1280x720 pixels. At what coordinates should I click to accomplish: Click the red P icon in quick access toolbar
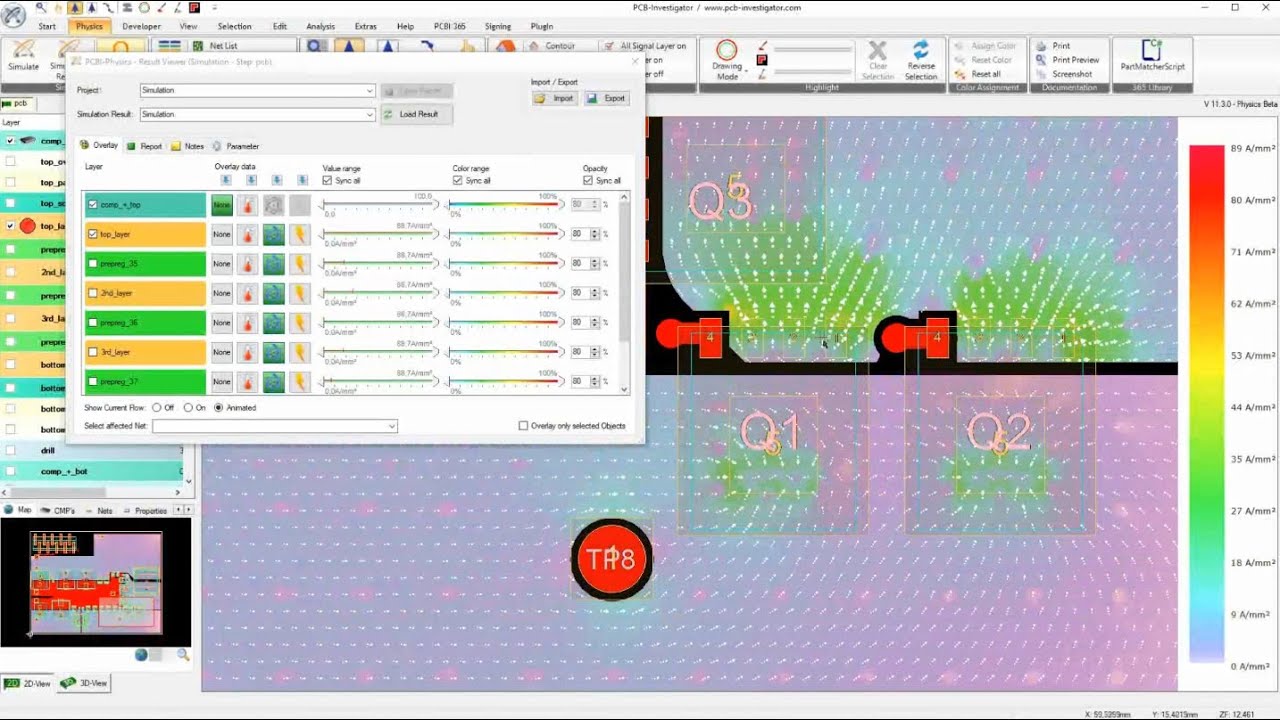[x=193, y=8]
